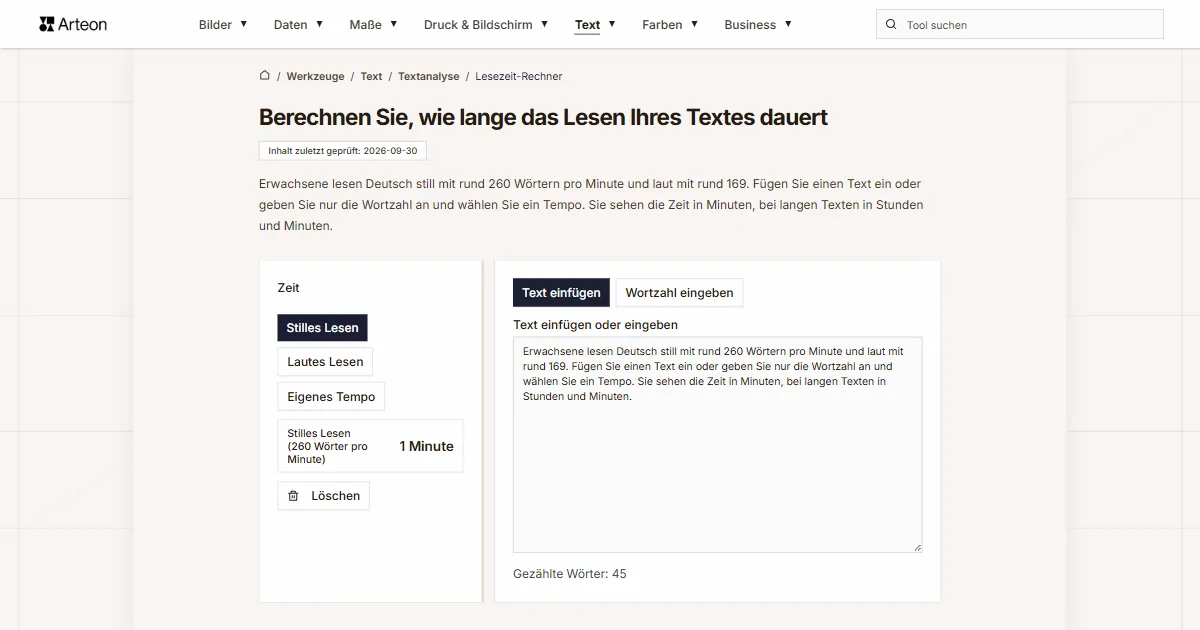The image size is (1200, 630).
Task: Open the Farben menu
Action: [662, 24]
